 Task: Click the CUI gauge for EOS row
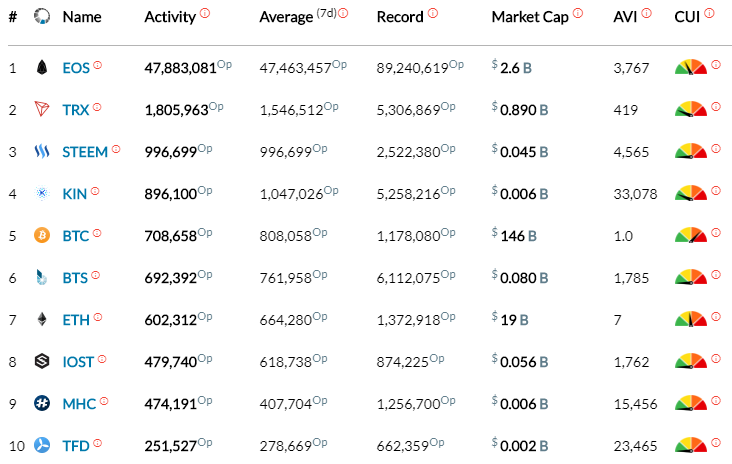[690, 68]
